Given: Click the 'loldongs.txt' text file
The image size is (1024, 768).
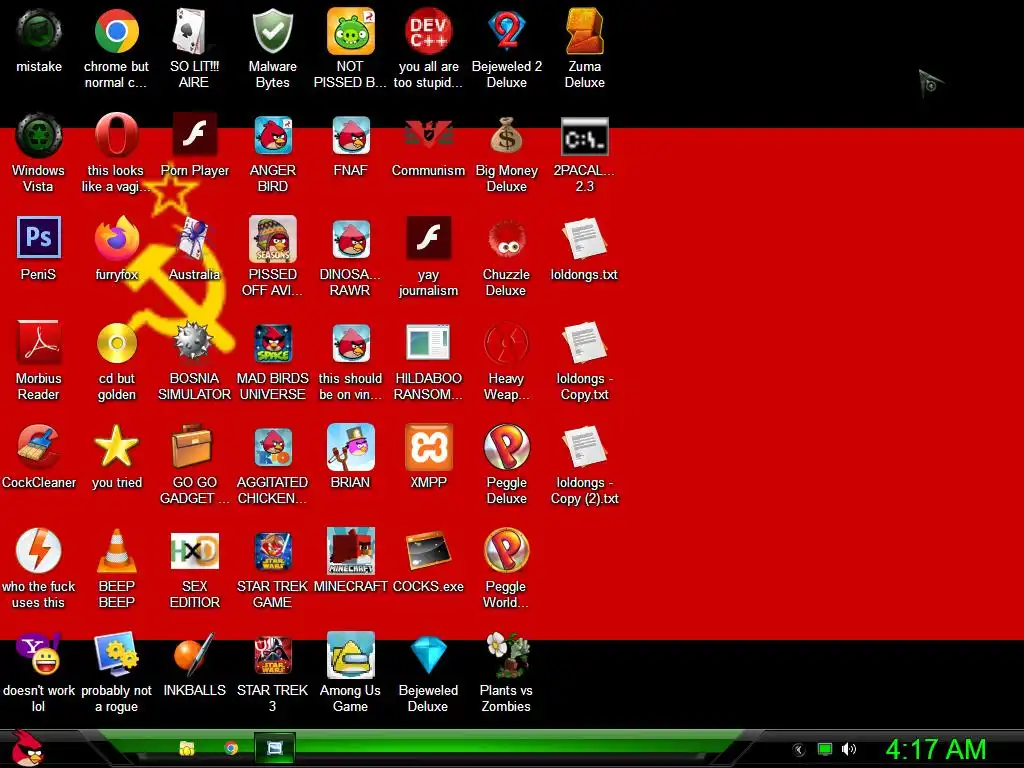Looking at the screenshot, I should point(584,238).
